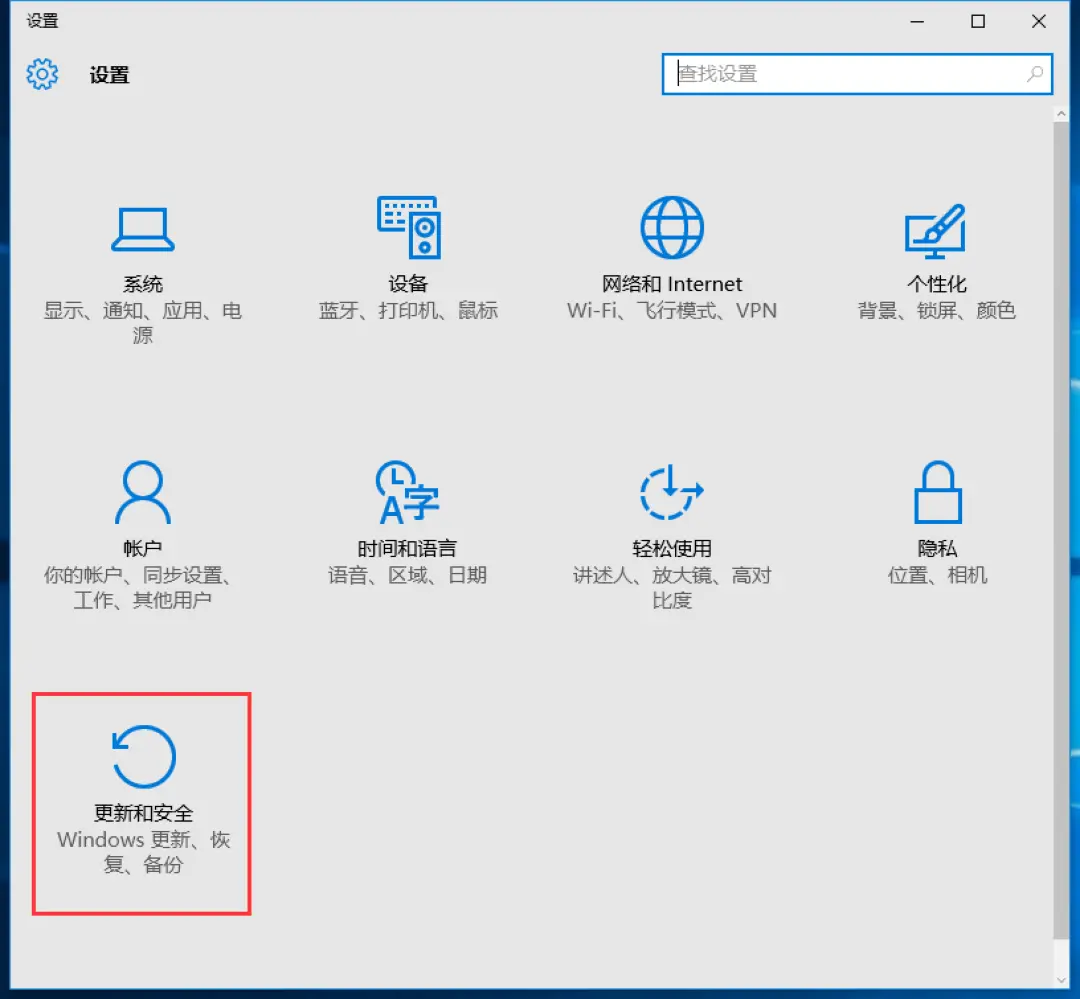Viewport: 1080px width, 999px height.
Task: Click the scrollbar up arrow on the right
Action: 1063,112
